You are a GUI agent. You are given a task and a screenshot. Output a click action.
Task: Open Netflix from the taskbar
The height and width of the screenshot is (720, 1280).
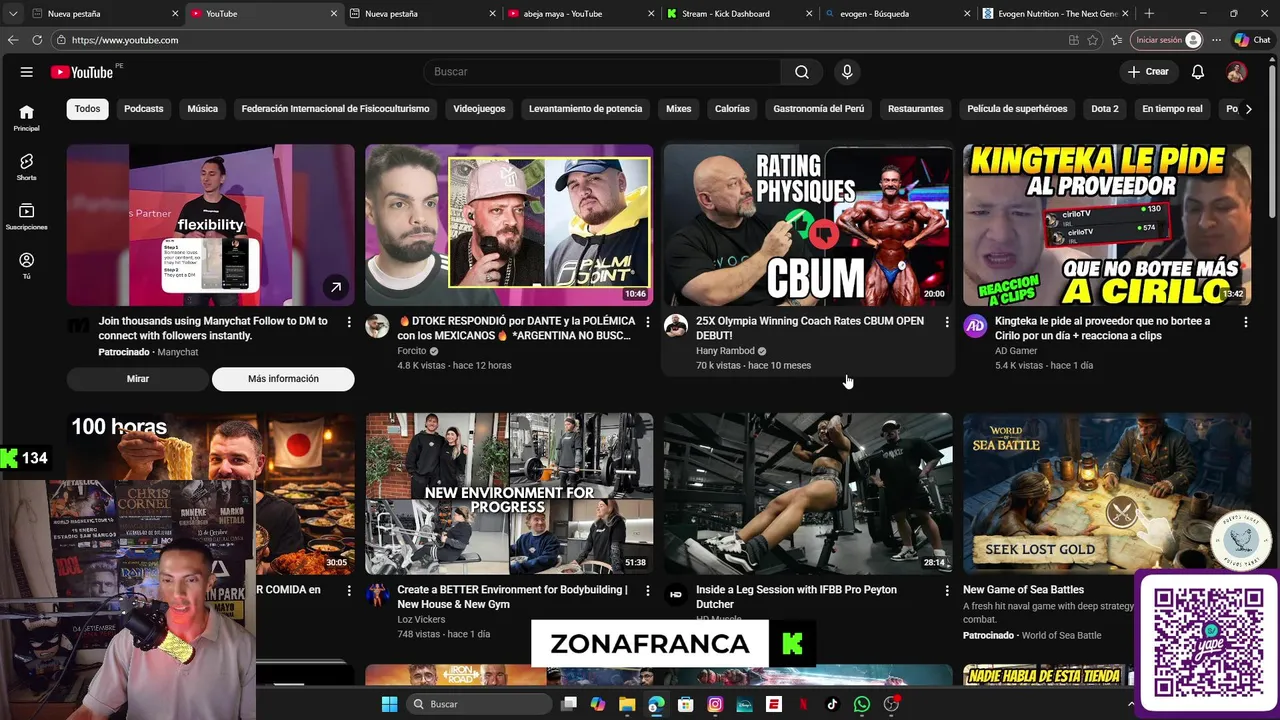803,704
